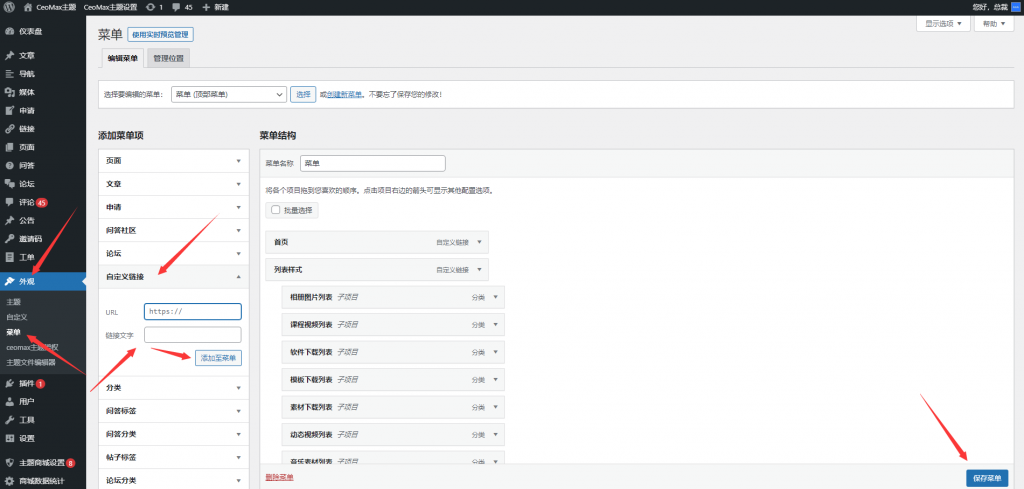The width and height of the screenshot is (1024, 489).
Task: Toggle the 批量选择 checkbox
Action: click(x=275, y=210)
